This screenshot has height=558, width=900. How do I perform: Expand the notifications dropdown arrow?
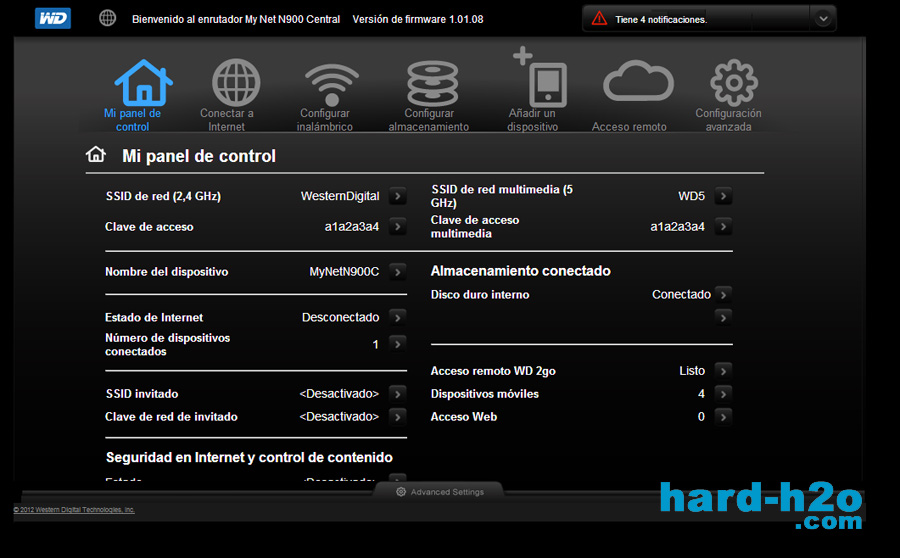(823, 19)
